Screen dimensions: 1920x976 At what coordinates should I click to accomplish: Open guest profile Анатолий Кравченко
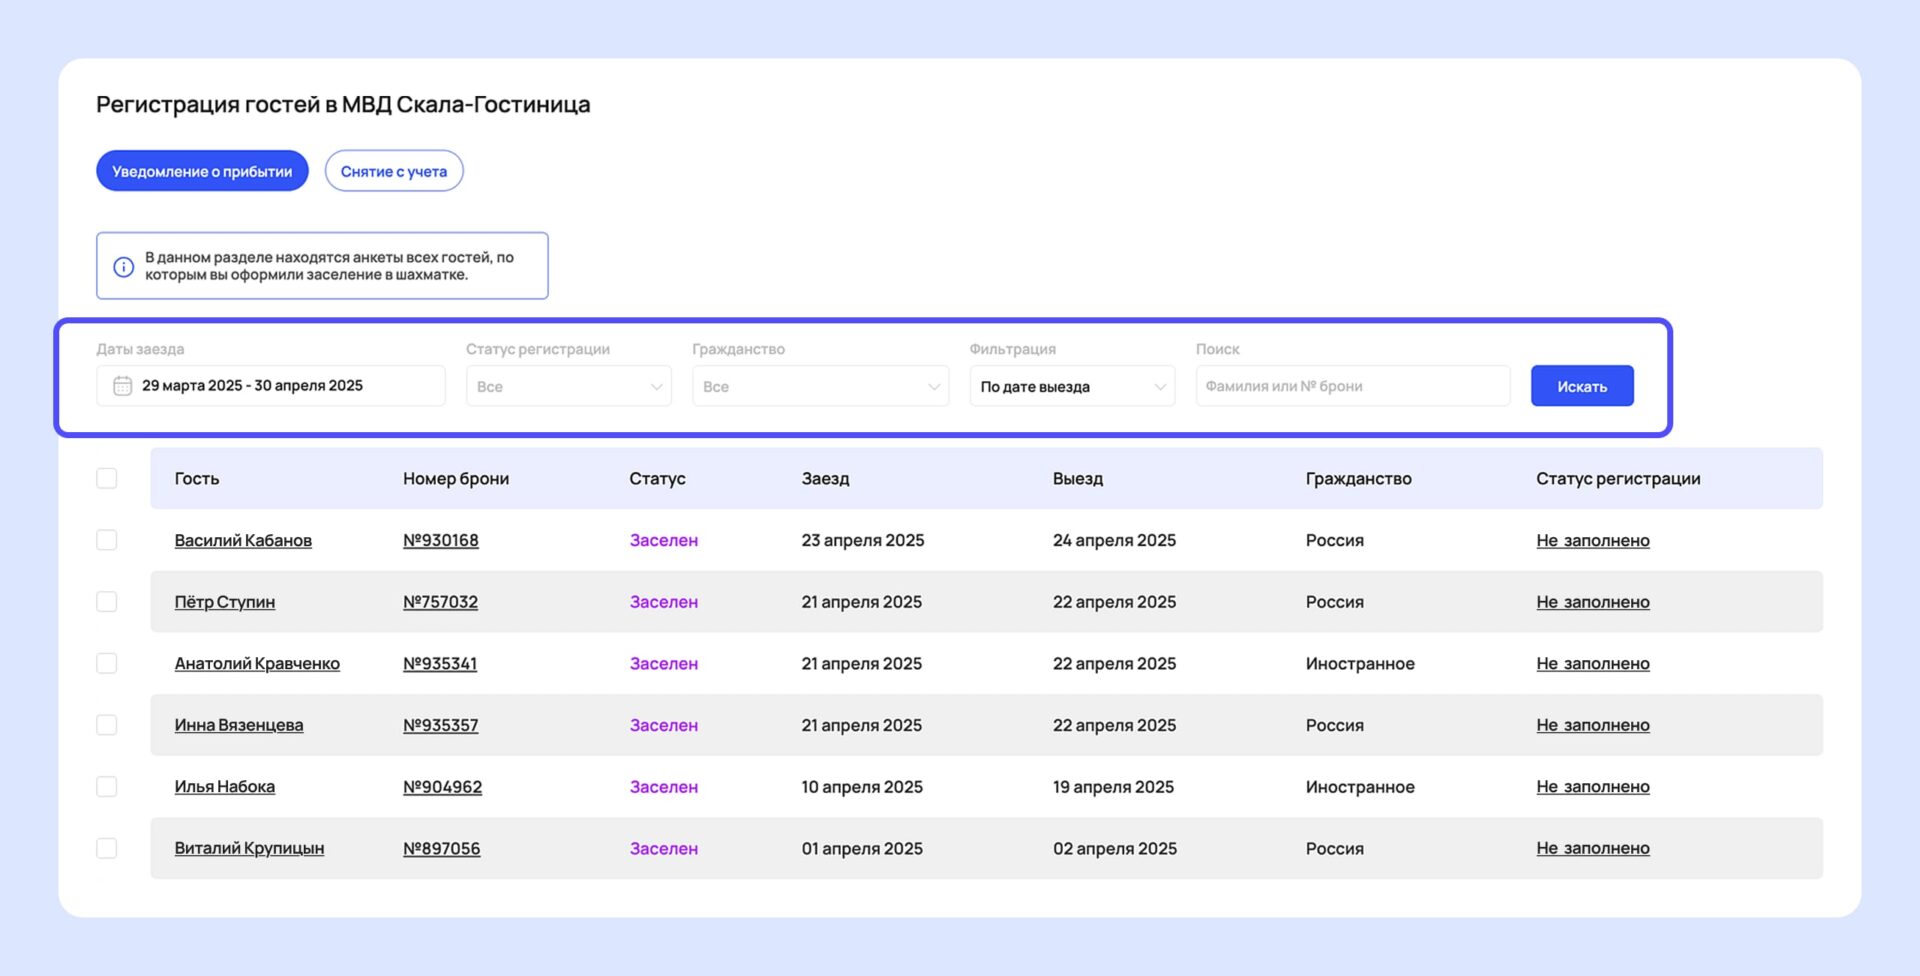(257, 664)
